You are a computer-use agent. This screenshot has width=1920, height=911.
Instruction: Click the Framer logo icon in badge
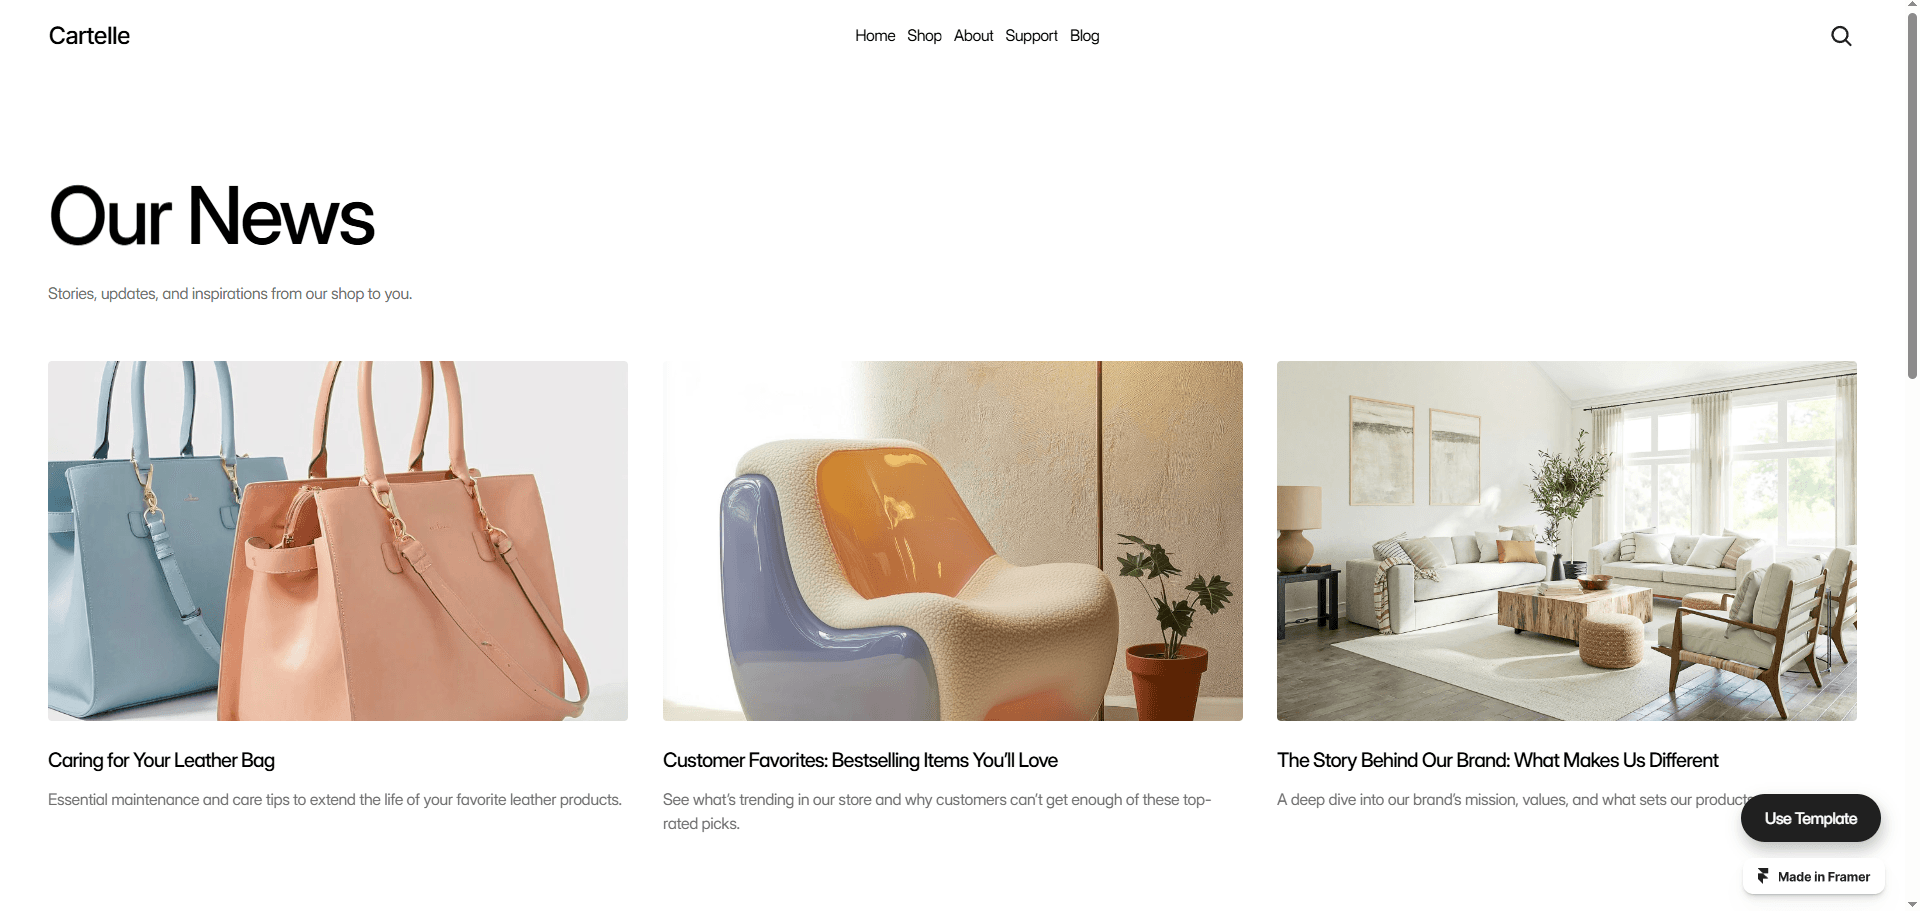(1763, 876)
